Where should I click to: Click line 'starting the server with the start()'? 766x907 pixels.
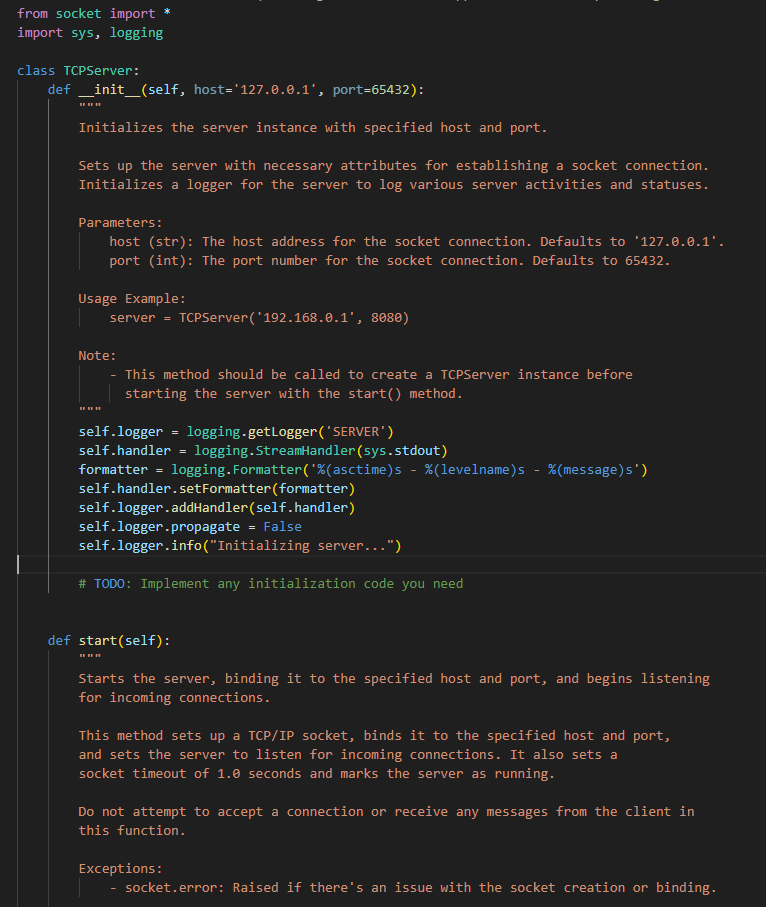294,394
